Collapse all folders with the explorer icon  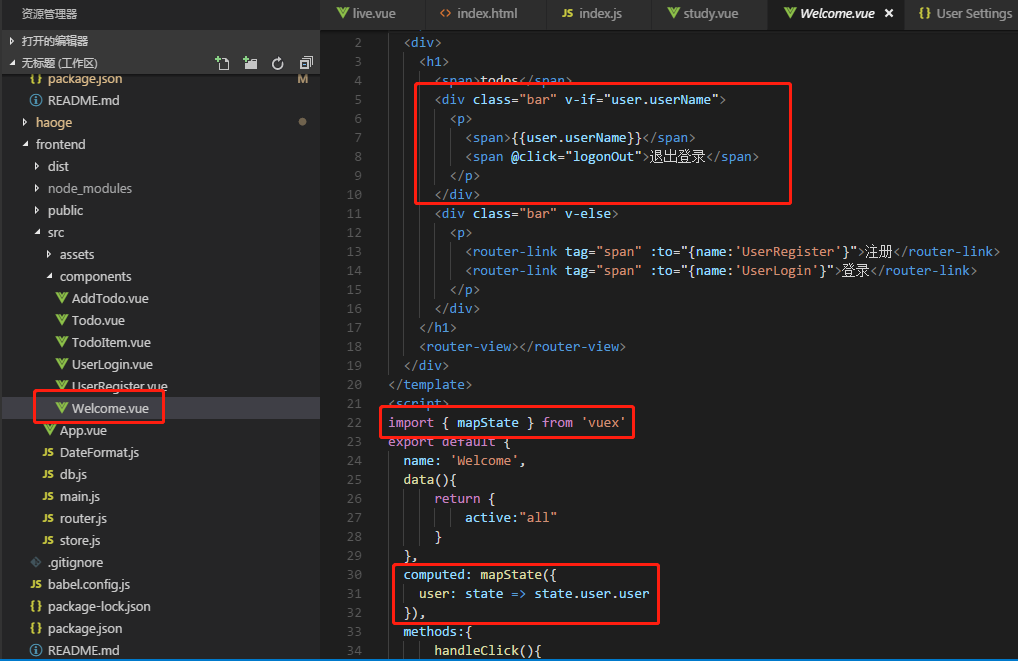pyautogui.click(x=306, y=63)
